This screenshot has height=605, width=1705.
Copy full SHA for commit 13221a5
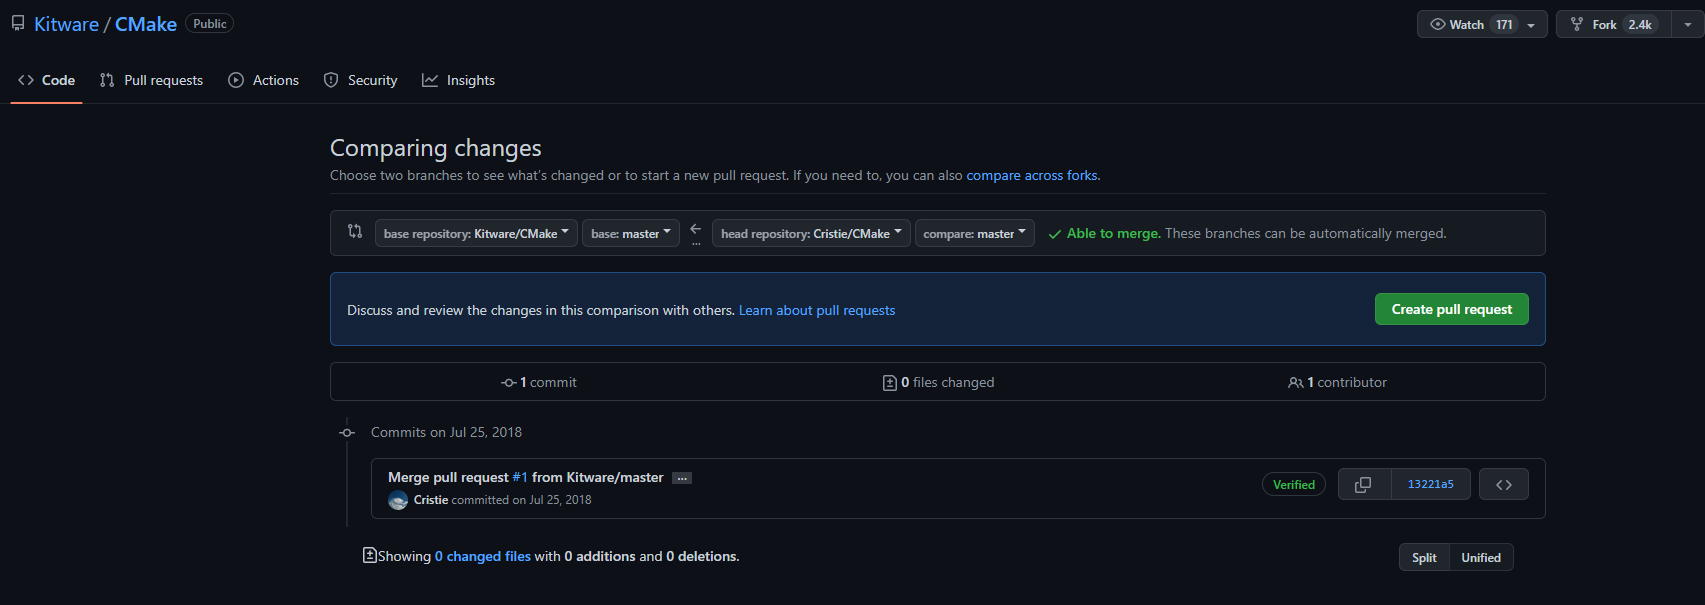(1363, 484)
